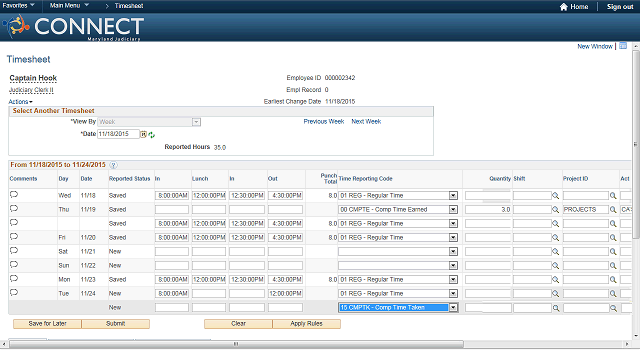640x360 pixels.
Task: Click Home icon in top bar
Action: click(564, 7)
